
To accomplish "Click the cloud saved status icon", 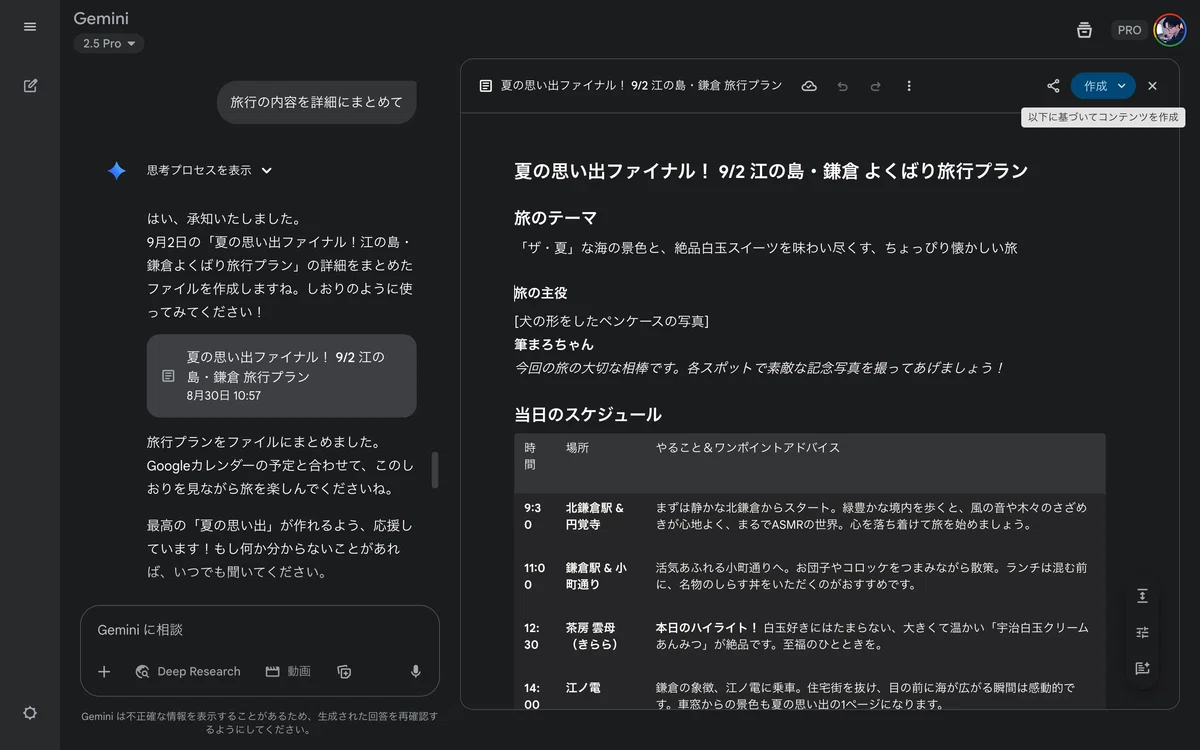I will pos(809,86).
